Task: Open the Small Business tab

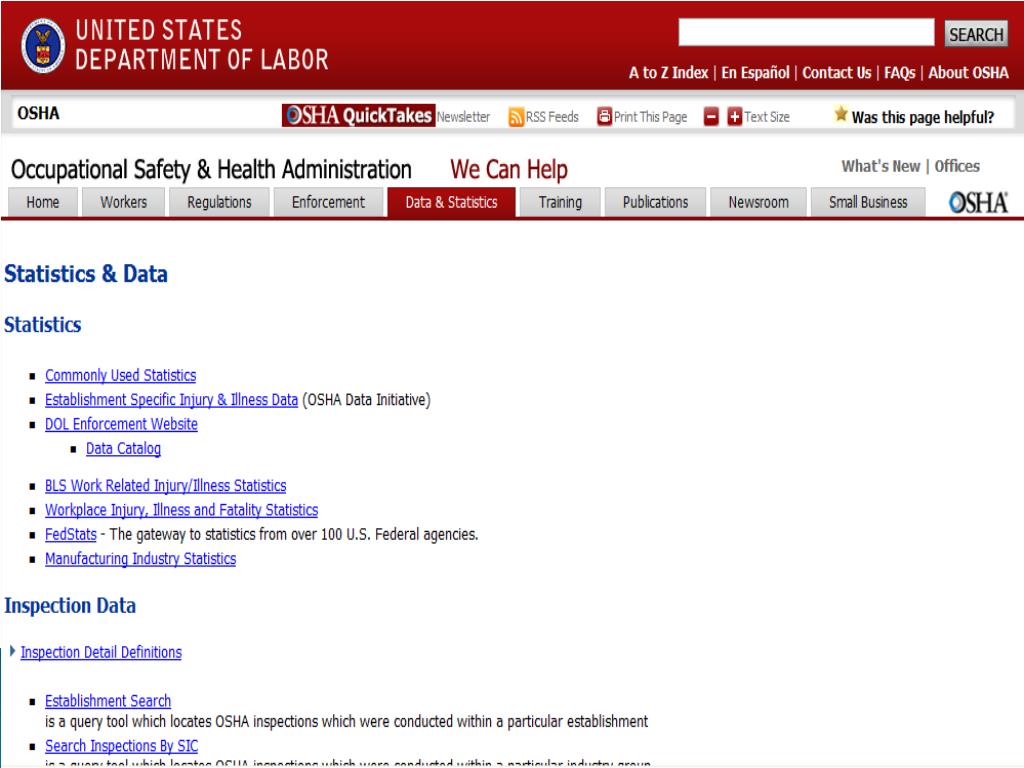Action: pyautogui.click(x=868, y=202)
